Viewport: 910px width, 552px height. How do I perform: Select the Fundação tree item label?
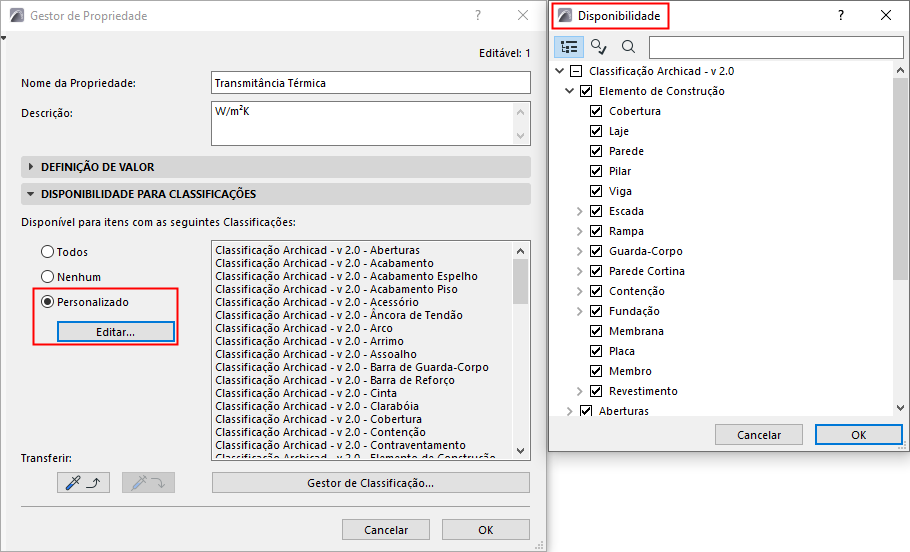coord(634,311)
